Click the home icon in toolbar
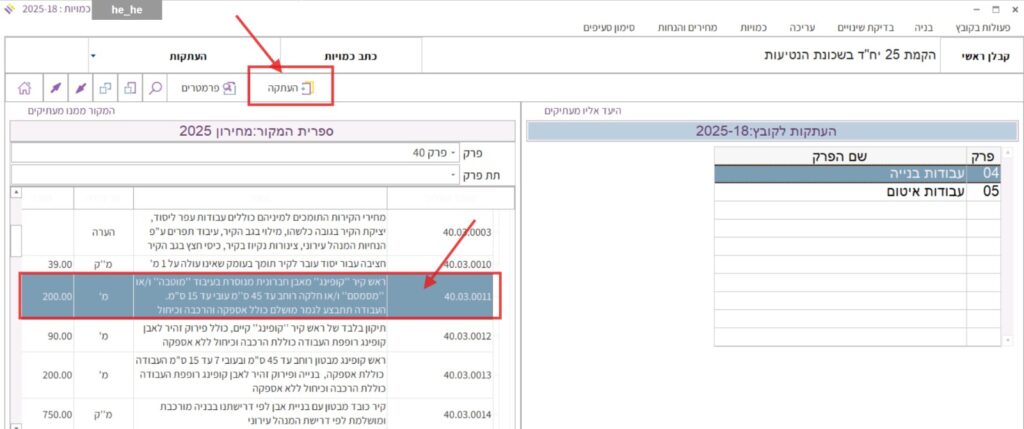 tap(24, 88)
